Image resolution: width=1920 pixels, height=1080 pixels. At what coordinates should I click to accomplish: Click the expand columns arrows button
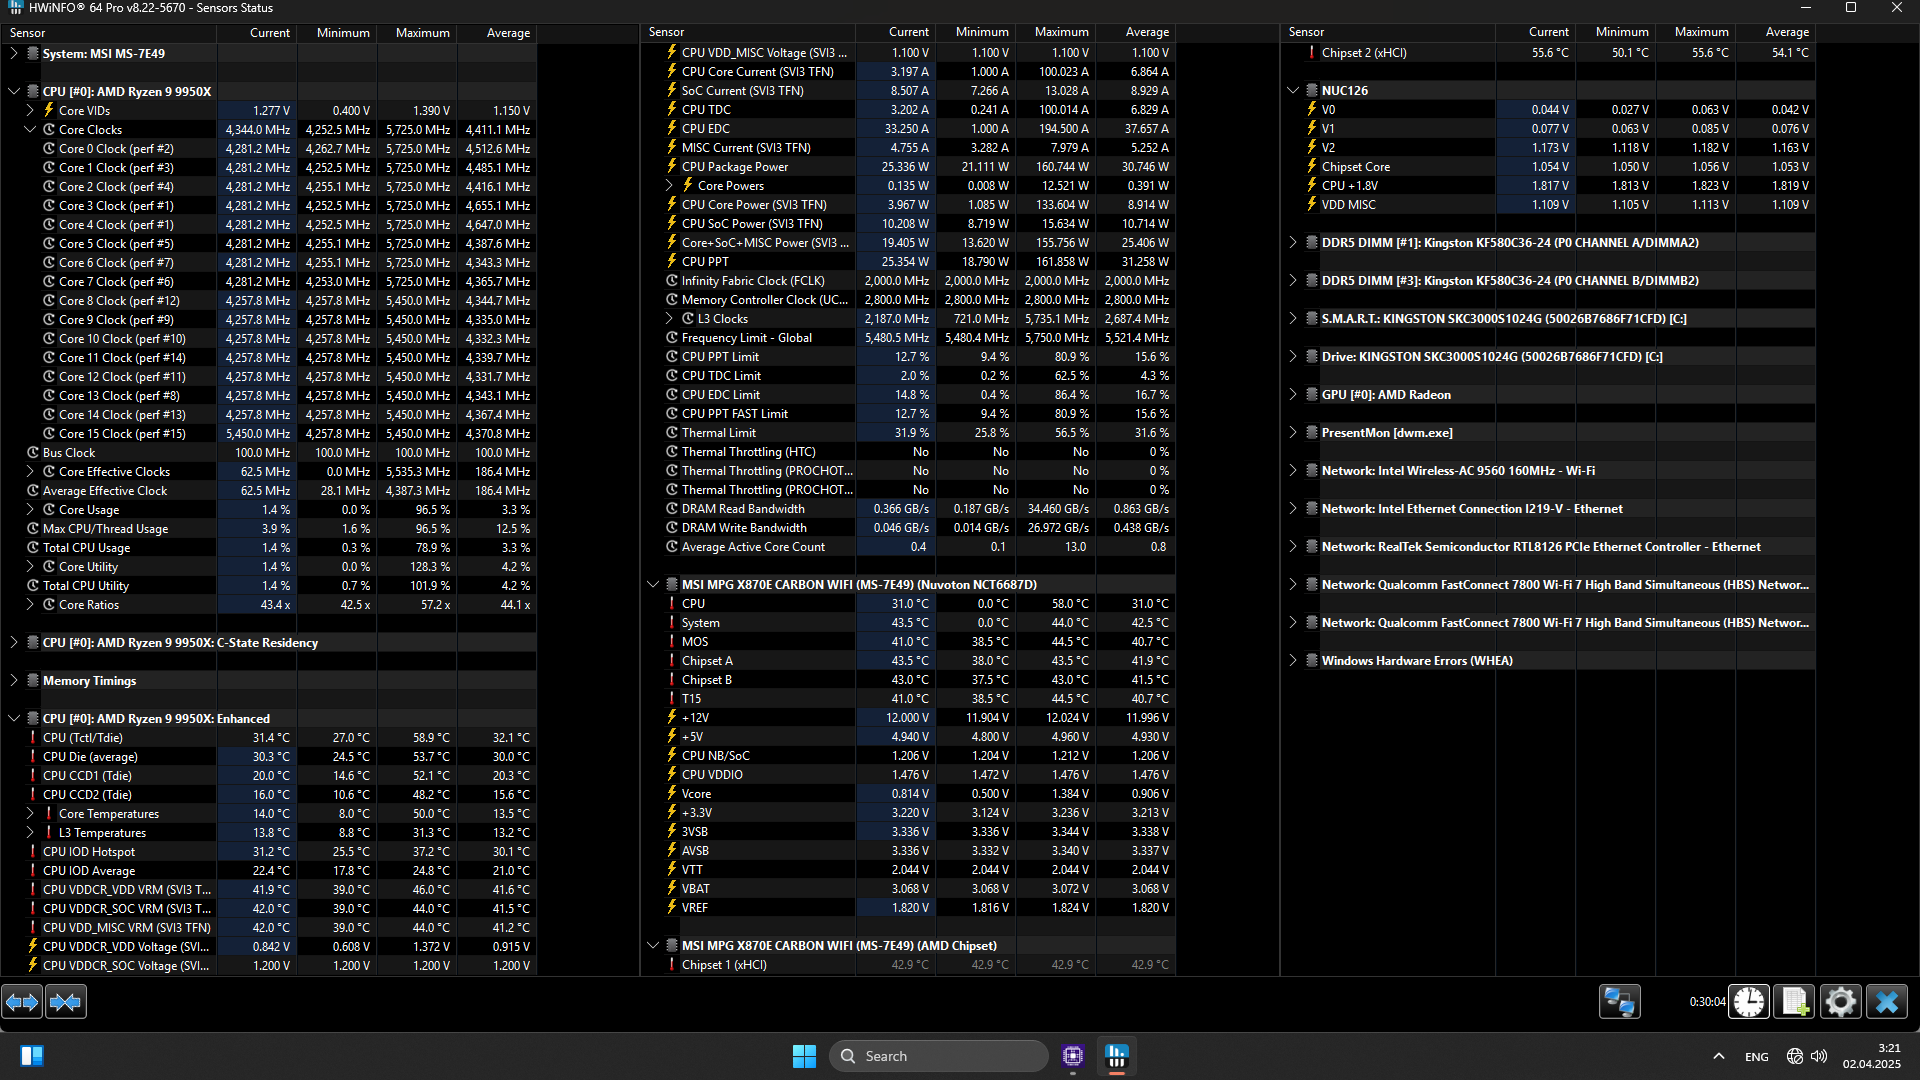click(x=22, y=1001)
